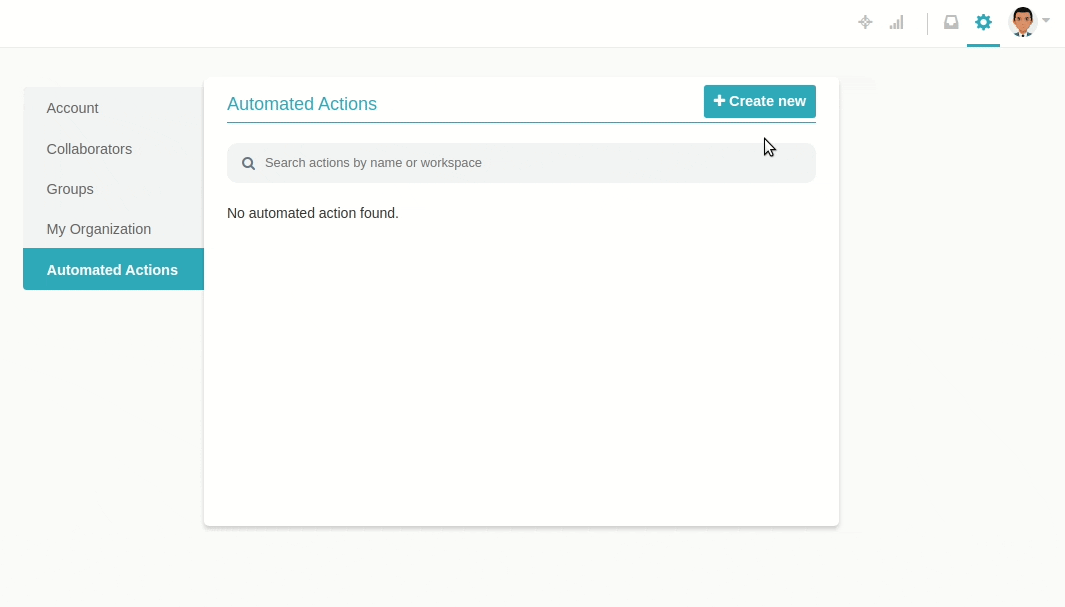Image resolution: width=1065 pixels, height=607 pixels.
Task: Open the reports bar chart icon
Action: click(897, 22)
